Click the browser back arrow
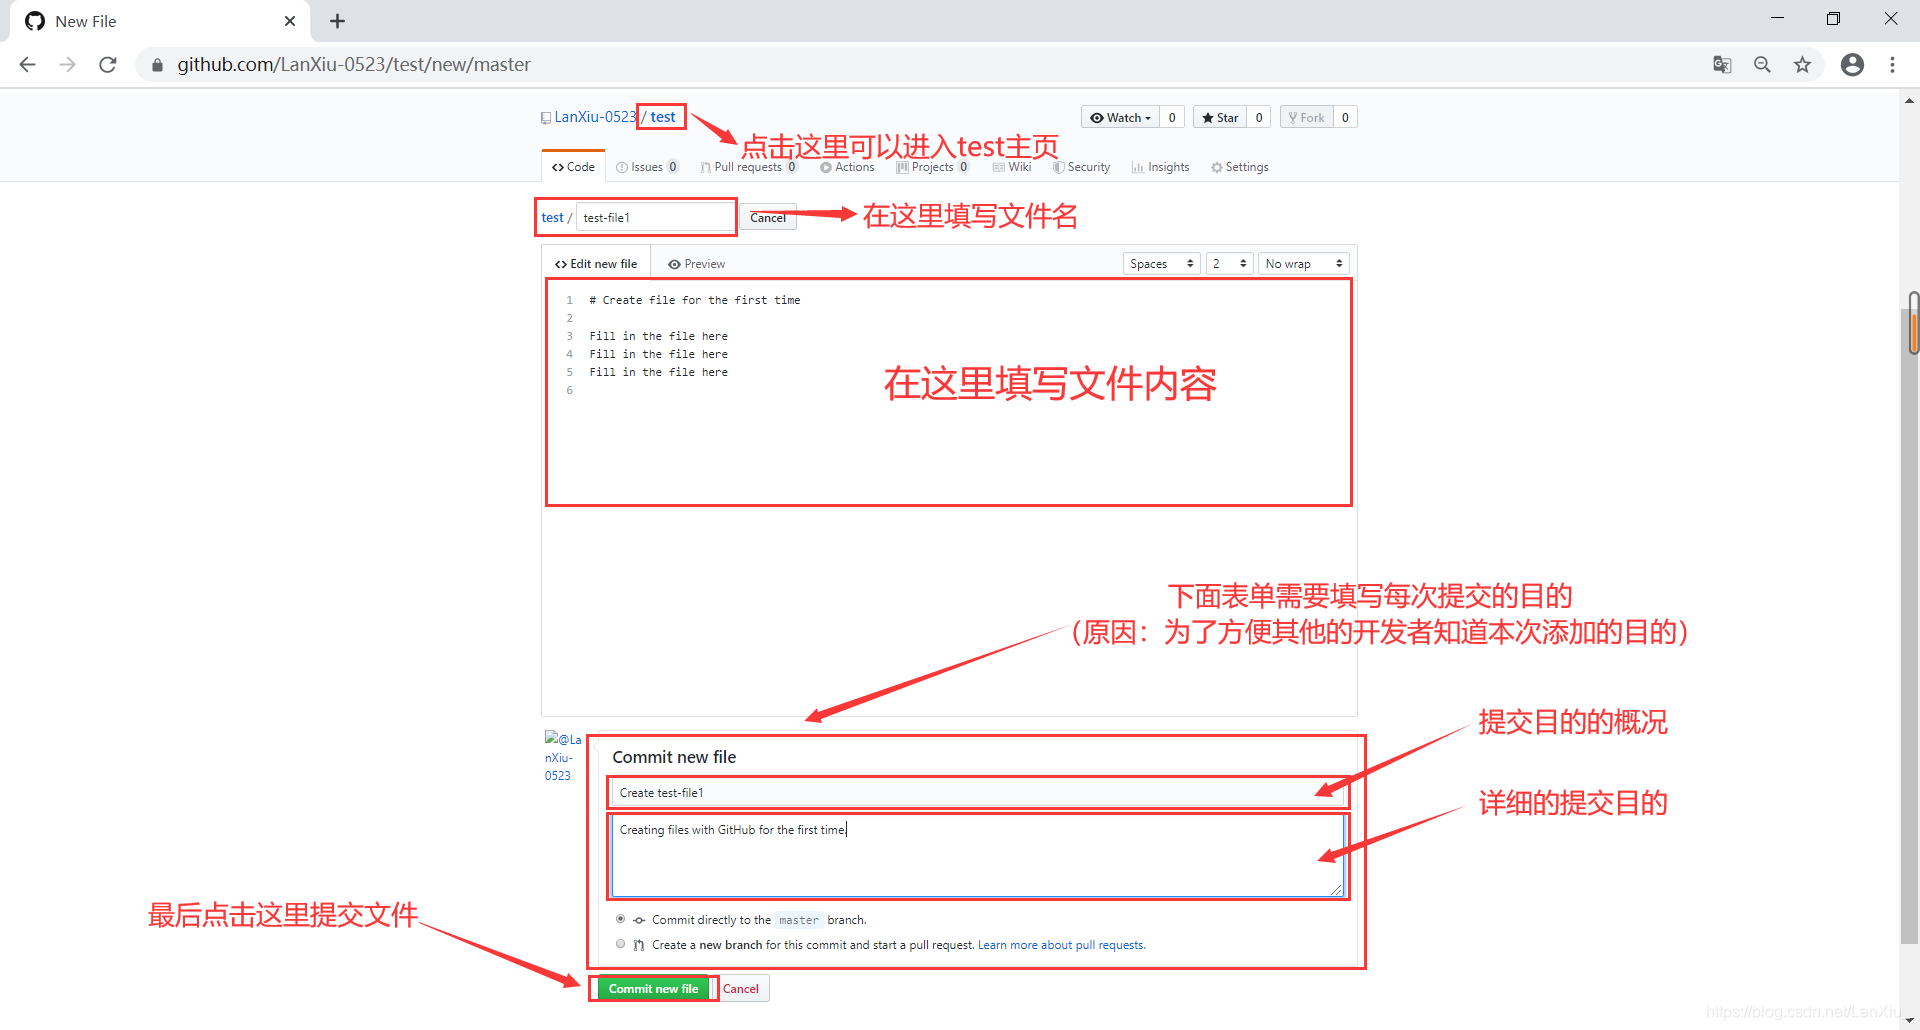 28,64
